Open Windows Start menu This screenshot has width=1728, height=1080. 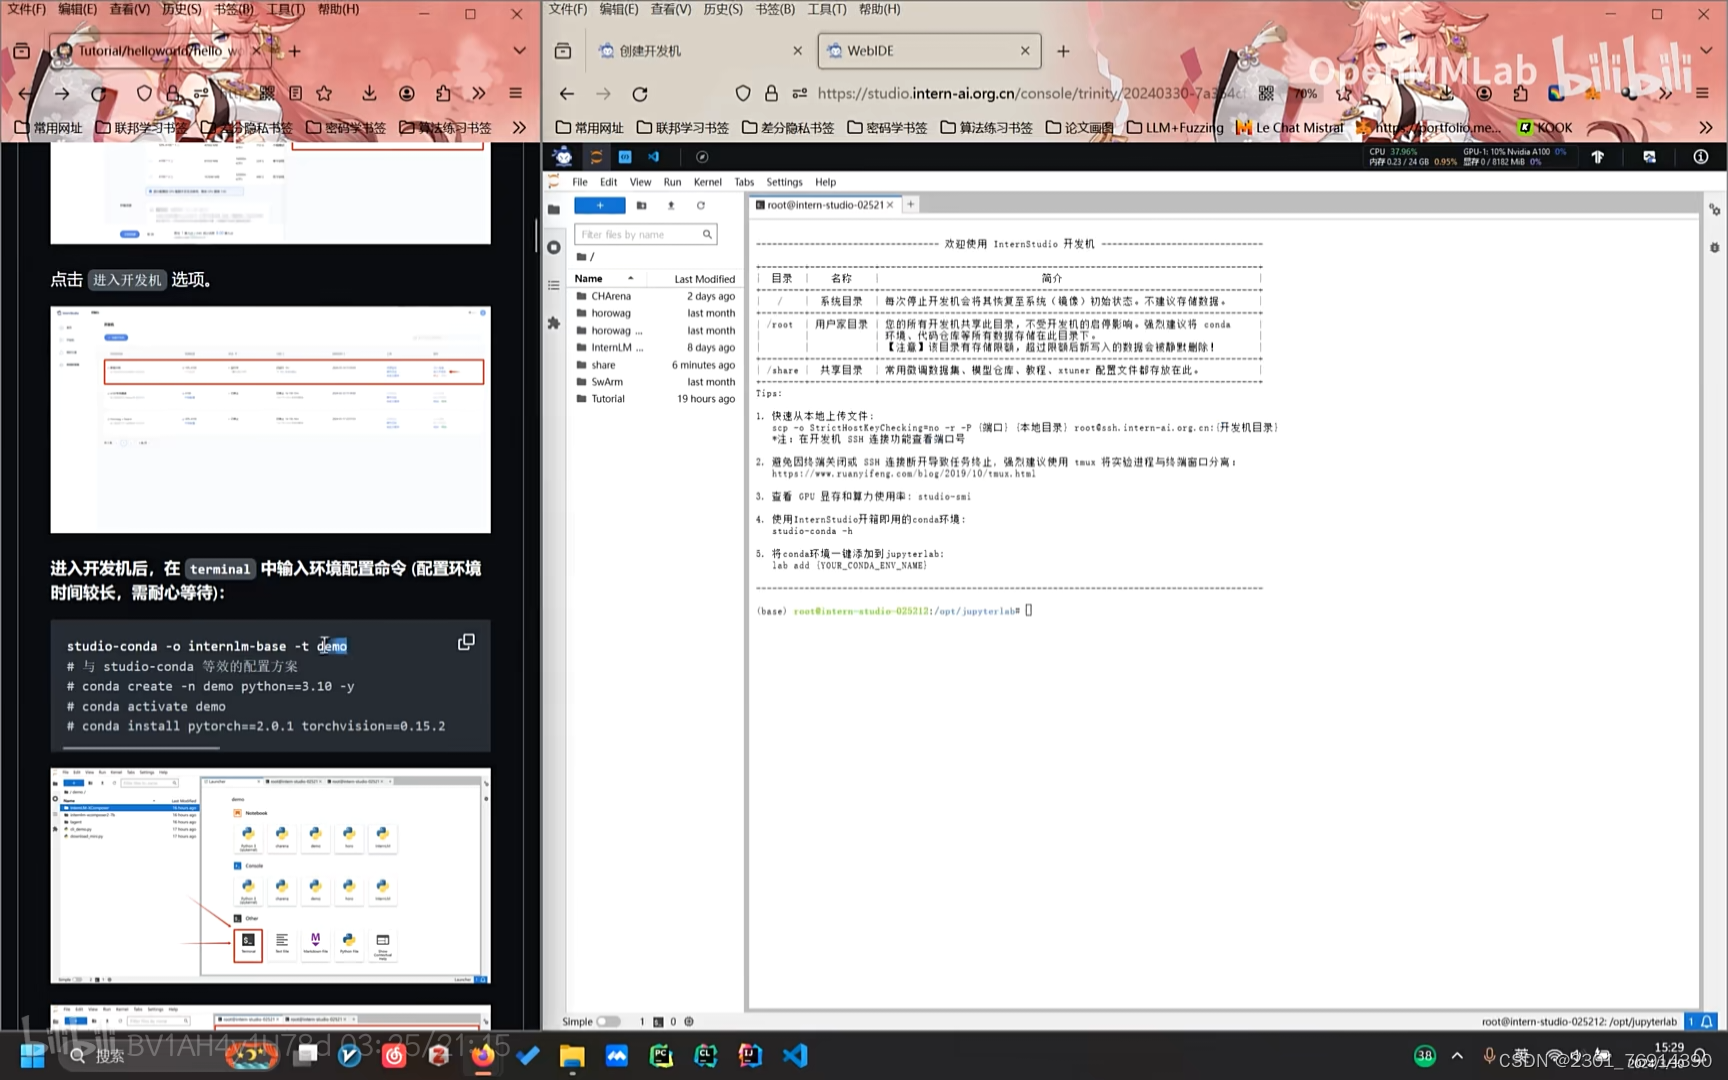coord(32,1055)
